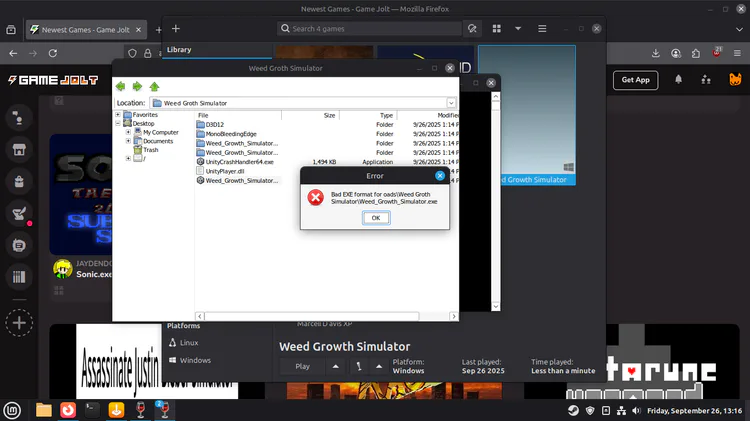Click the Firefox back button
750x421 pixels.
pos(13,53)
